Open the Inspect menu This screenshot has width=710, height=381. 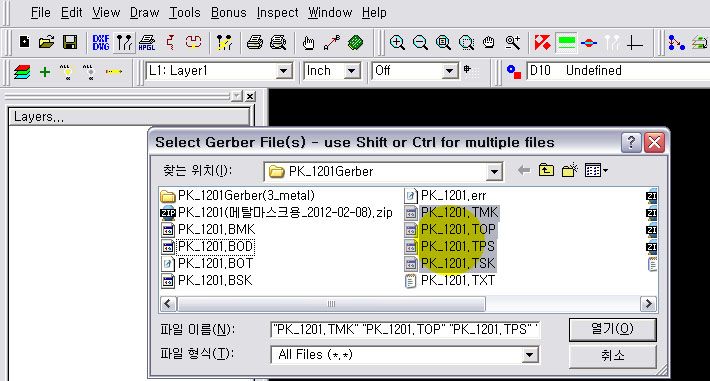coord(277,13)
